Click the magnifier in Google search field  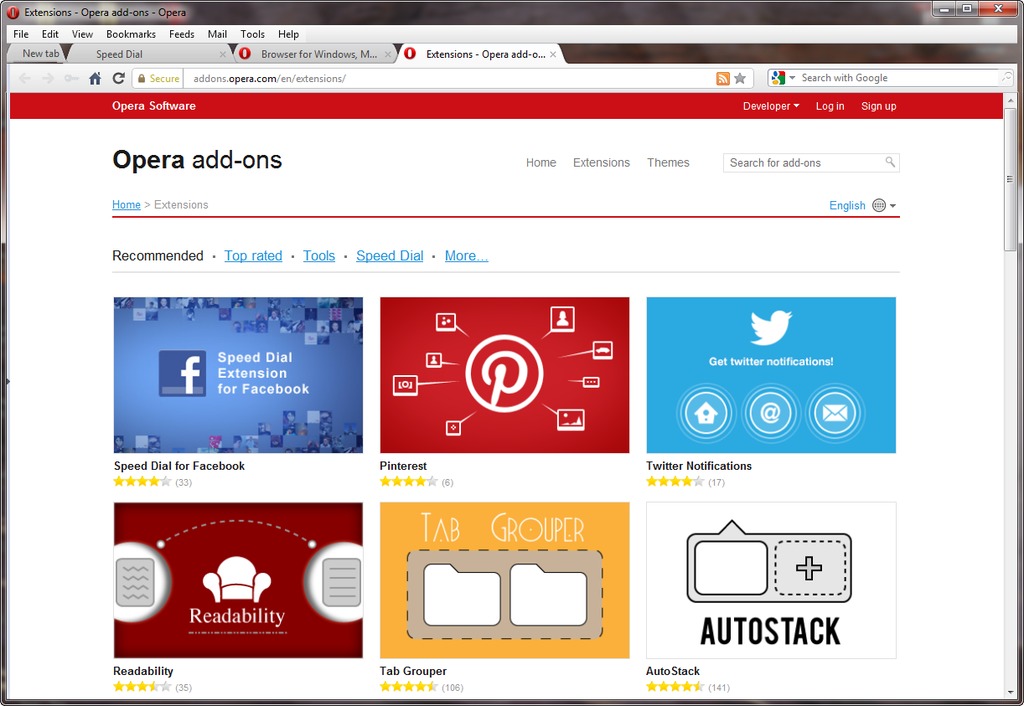tap(1006, 78)
